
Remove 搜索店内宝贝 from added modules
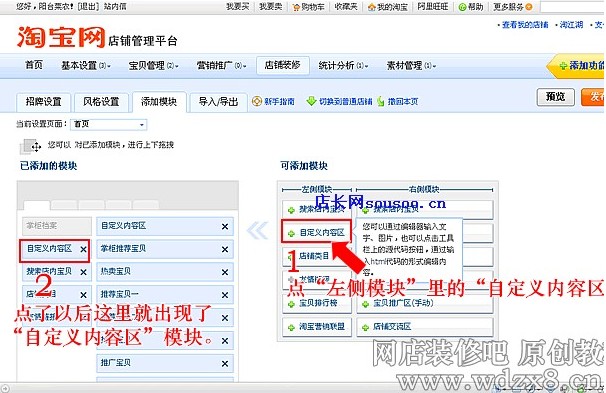coord(83,272)
